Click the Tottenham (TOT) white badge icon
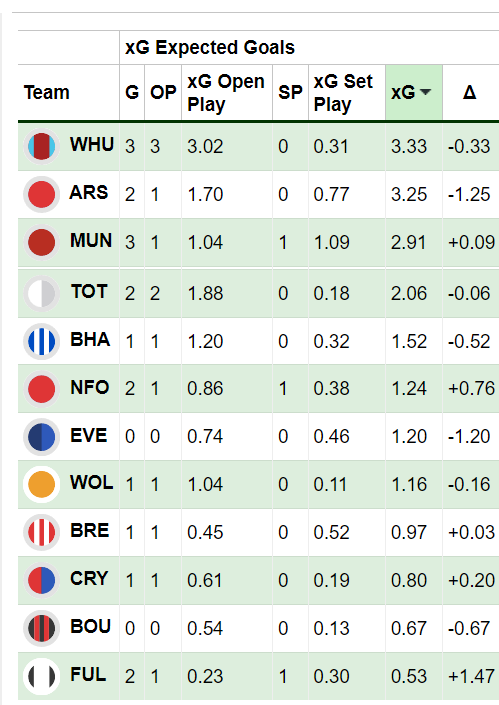The image size is (499, 705). [41, 294]
